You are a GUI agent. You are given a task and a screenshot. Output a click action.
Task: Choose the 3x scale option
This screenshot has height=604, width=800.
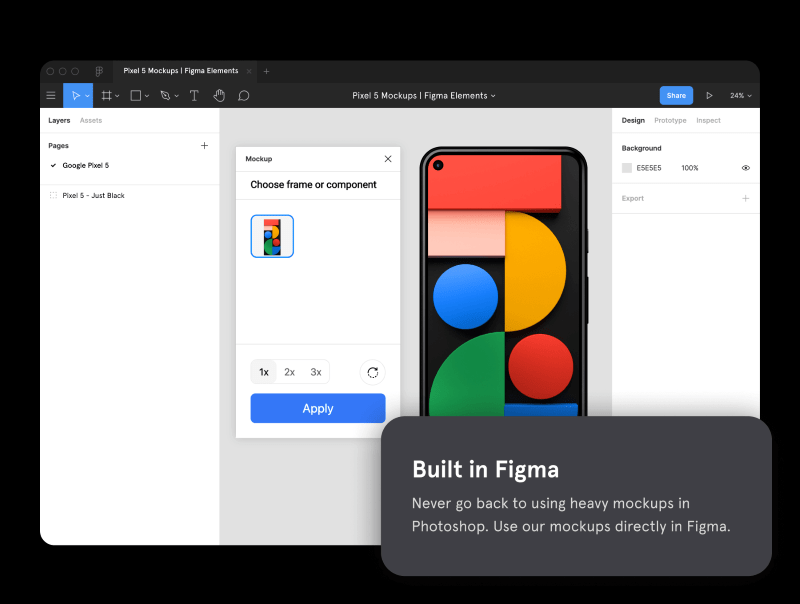316,372
